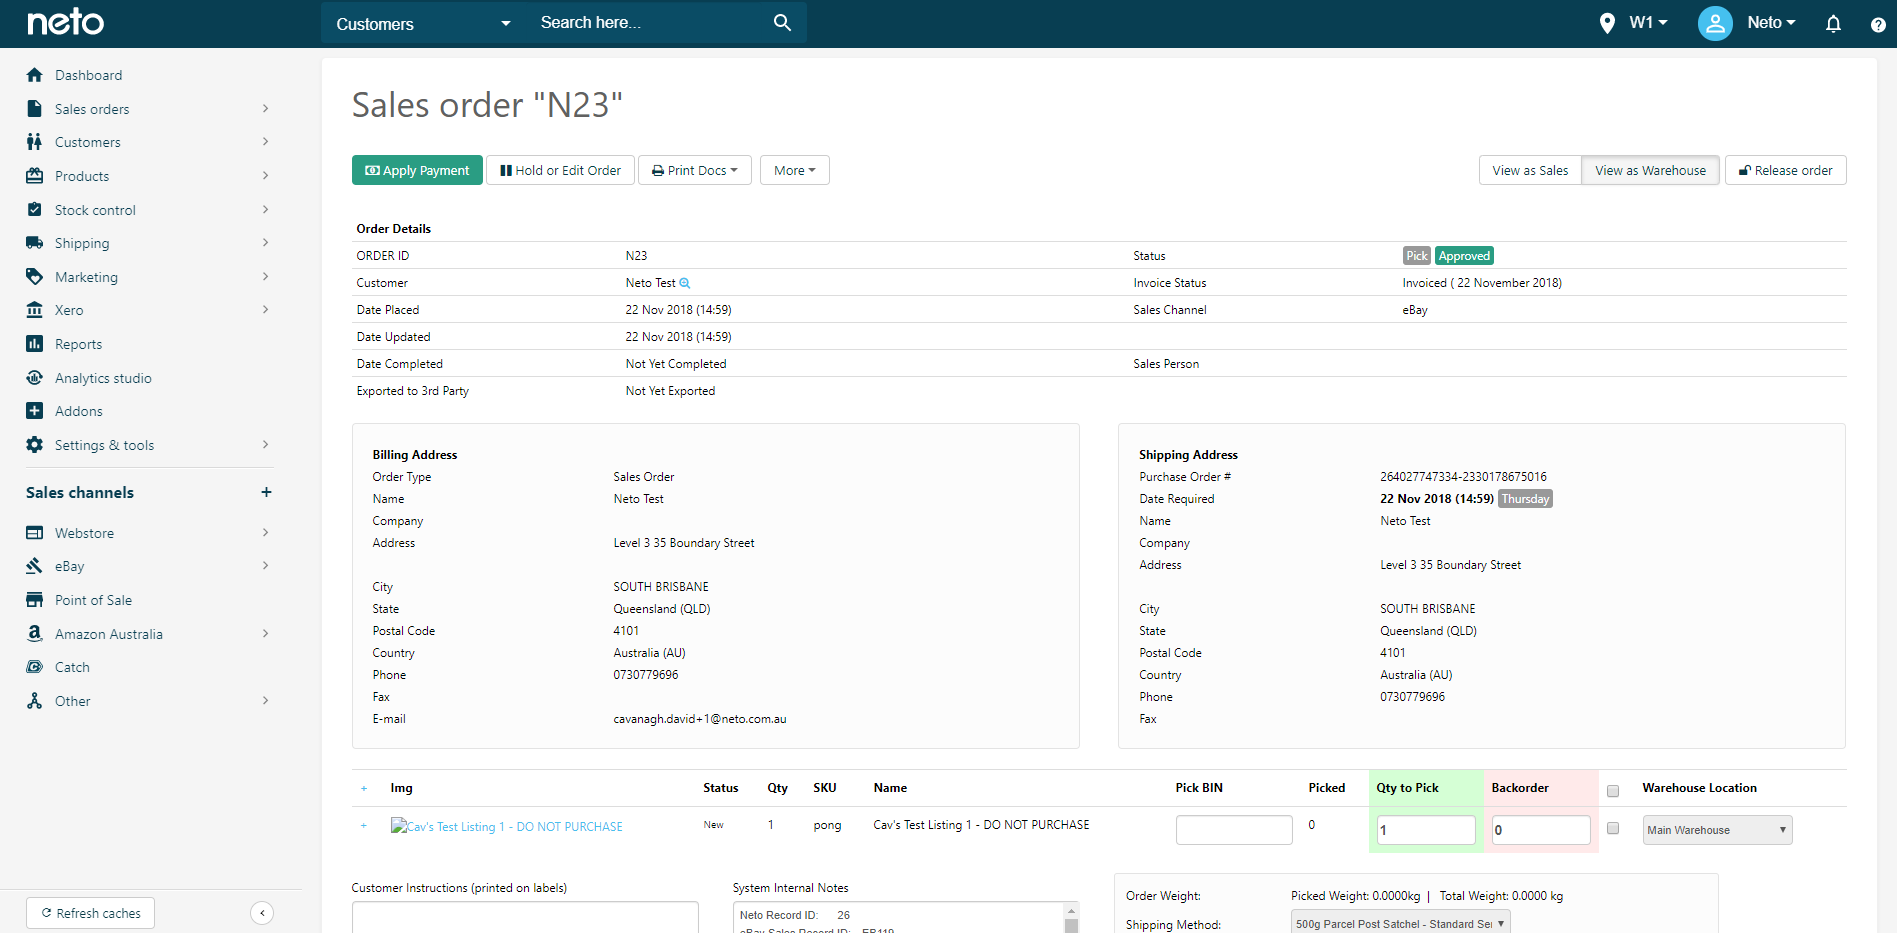The width and height of the screenshot is (1897, 933).
Task: Click the Amazon Australia icon
Action: coord(35,634)
